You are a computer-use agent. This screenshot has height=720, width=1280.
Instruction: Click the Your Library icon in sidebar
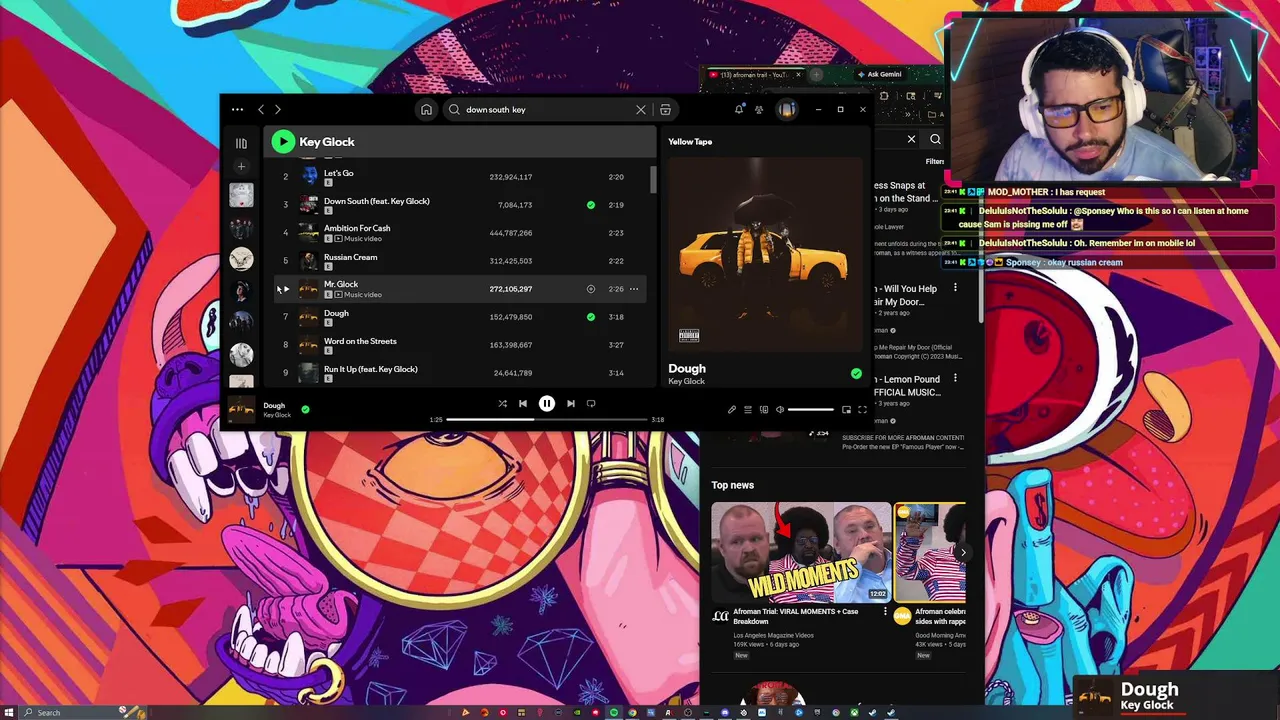point(241,143)
